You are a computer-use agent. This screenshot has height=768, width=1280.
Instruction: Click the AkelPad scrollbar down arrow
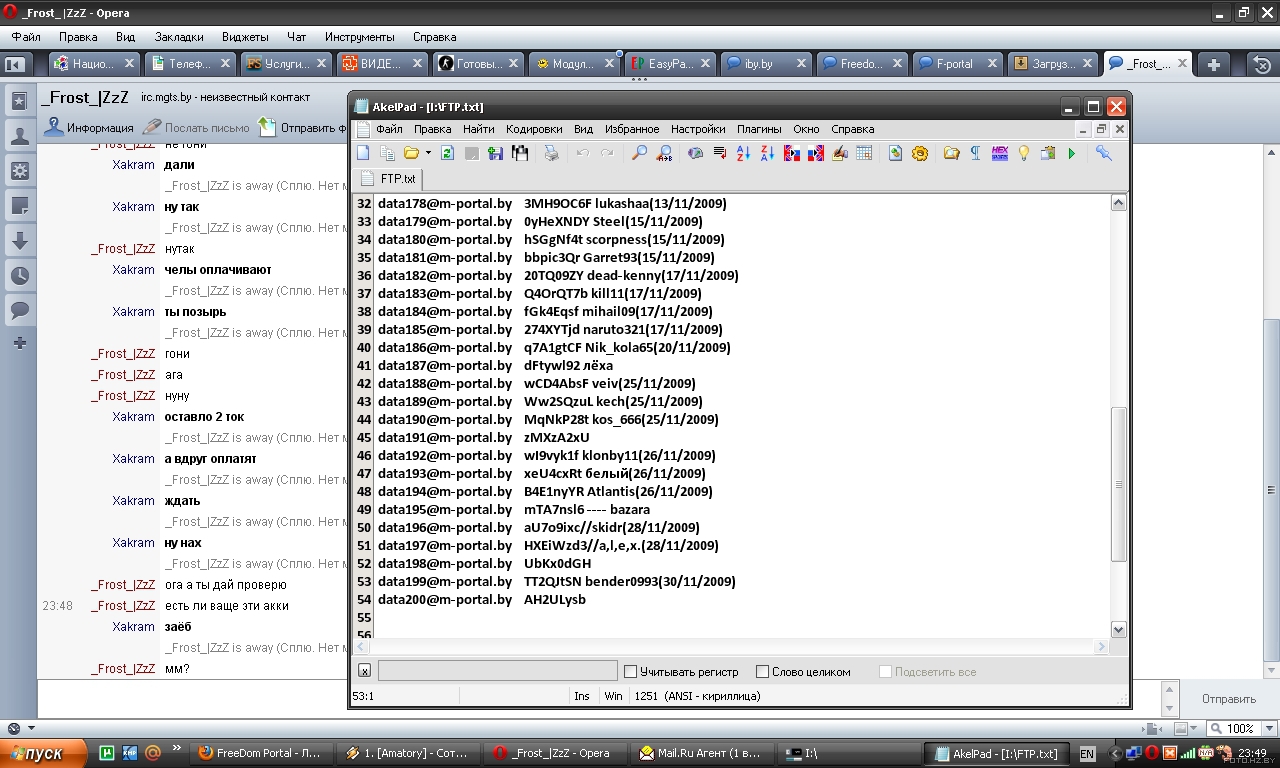pos(1119,629)
